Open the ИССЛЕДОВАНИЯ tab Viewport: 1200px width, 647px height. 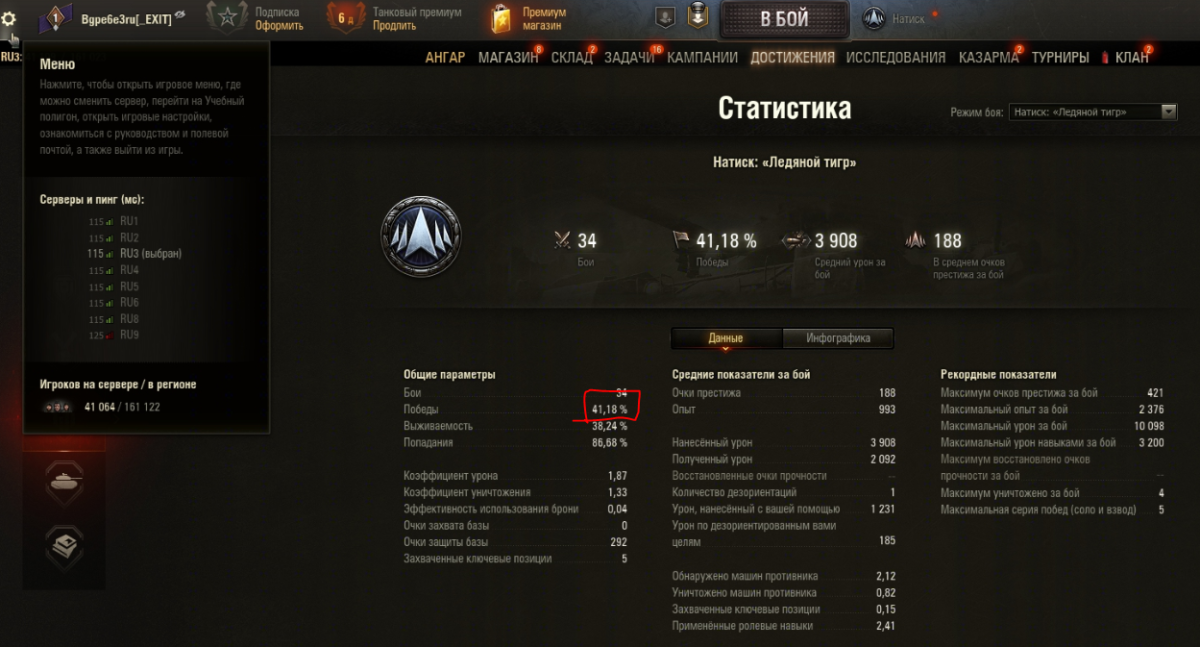tap(896, 57)
